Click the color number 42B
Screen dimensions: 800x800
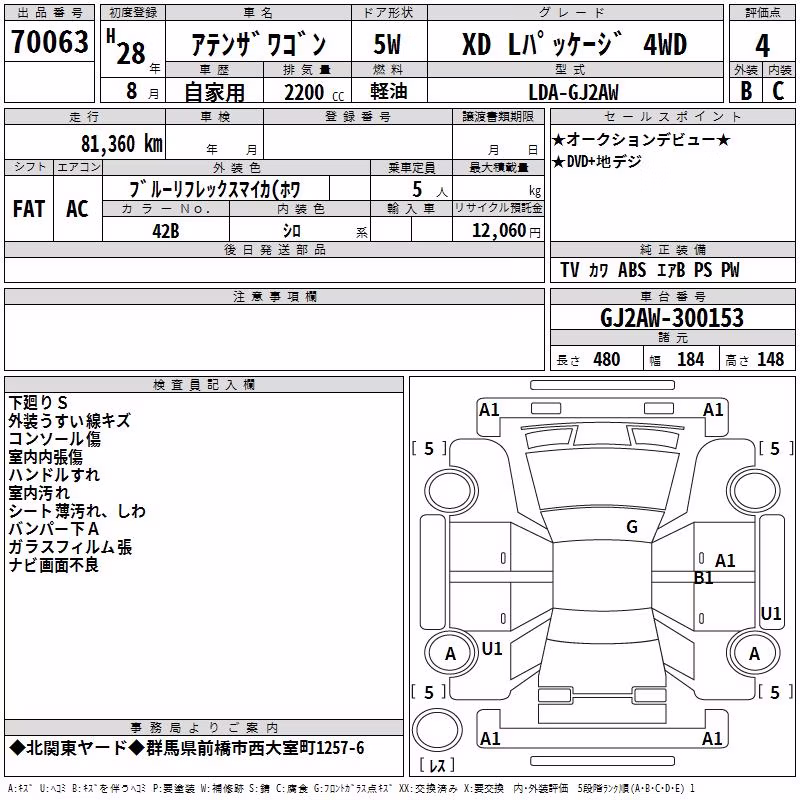(165, 231)
